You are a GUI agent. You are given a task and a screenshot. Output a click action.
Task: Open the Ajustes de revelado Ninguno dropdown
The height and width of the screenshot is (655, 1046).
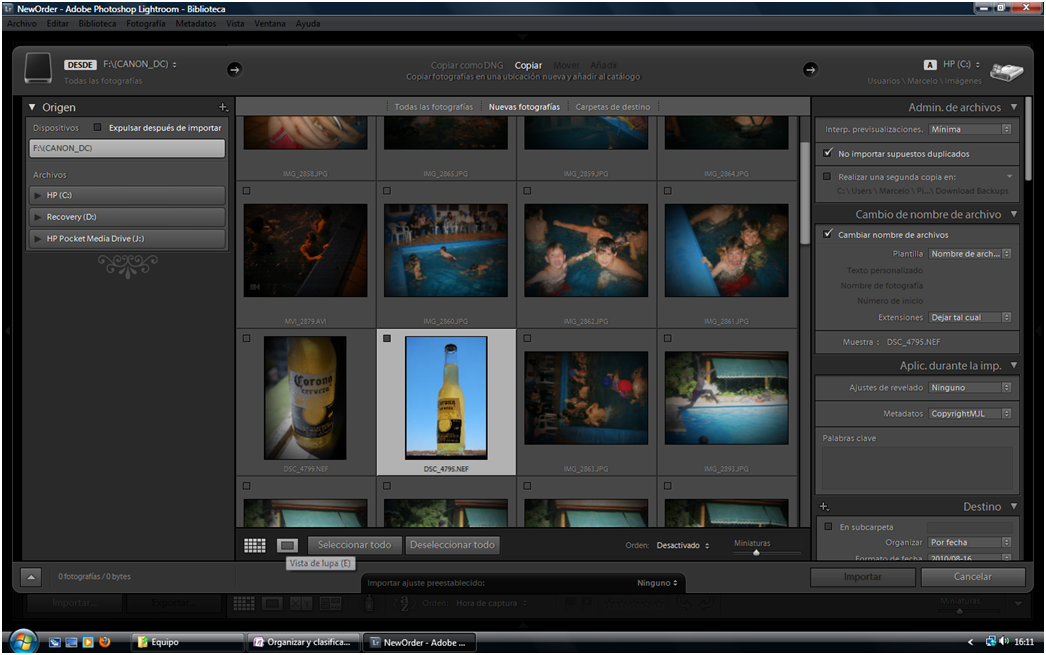pos(970,388)
